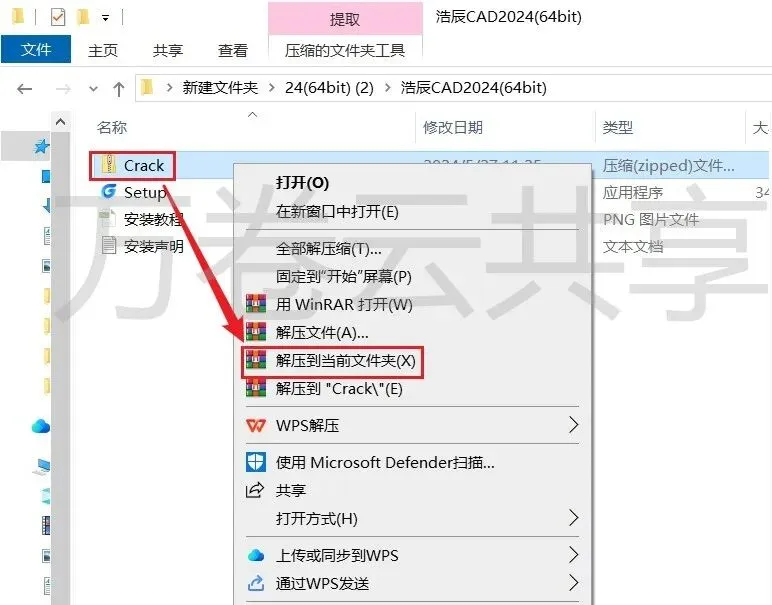Expand the 上传或同步到WPS submenu arrow
Screen dimensions: 772x605
pyautogui.click(x=574, y=554)
